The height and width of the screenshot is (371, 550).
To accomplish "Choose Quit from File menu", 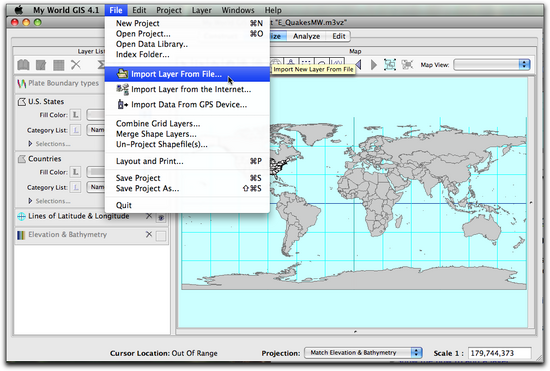I will (x=188, y=205).
